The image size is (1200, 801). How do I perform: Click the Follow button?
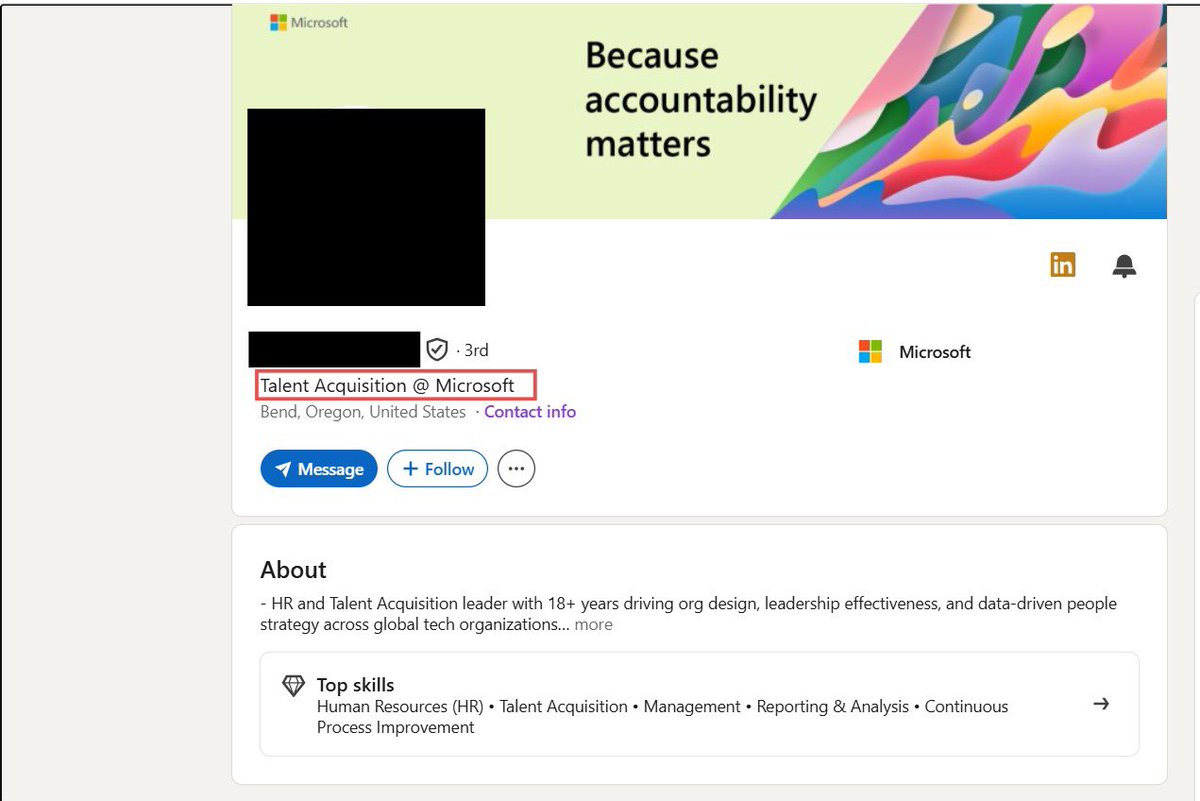(x=437, y=469)
